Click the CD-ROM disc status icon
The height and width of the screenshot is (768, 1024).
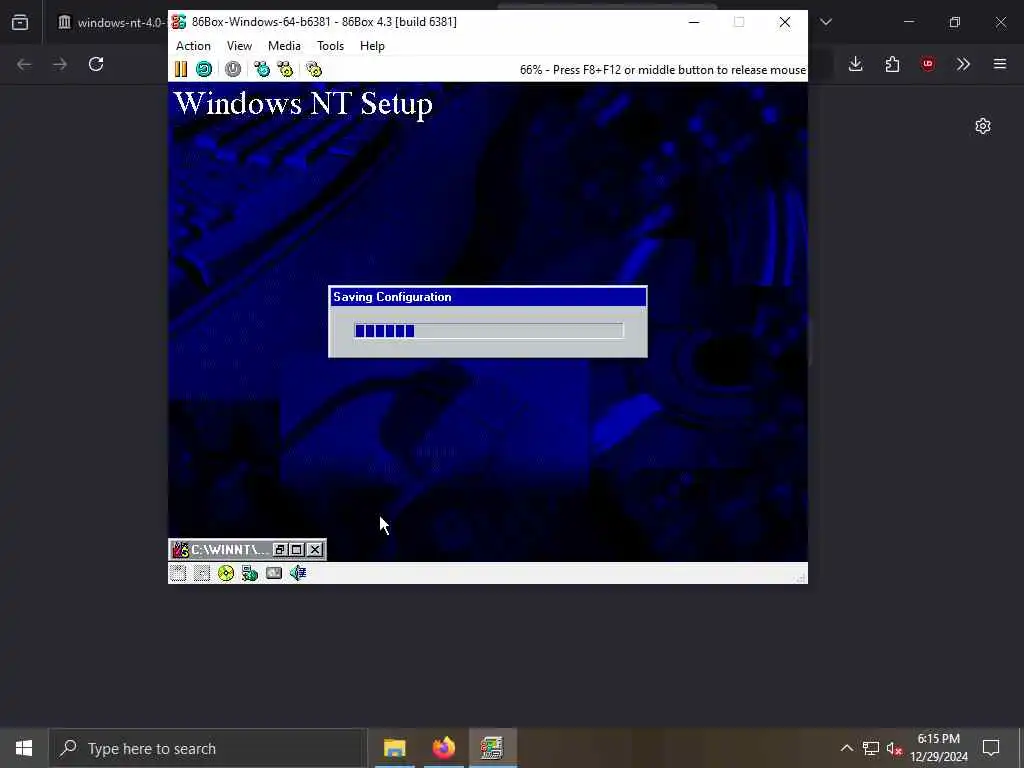coord(226,573)
